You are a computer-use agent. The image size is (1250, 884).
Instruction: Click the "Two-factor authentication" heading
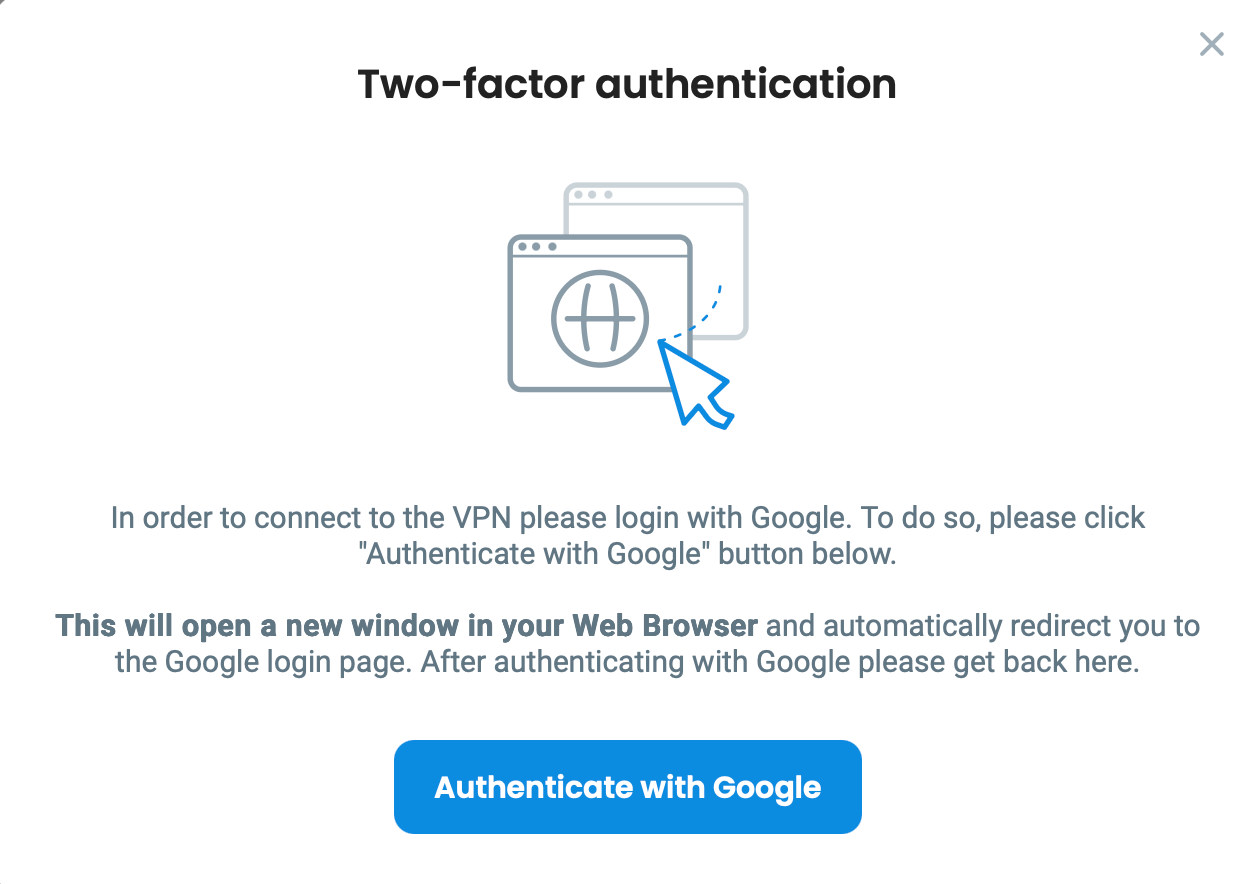[626, 84]
